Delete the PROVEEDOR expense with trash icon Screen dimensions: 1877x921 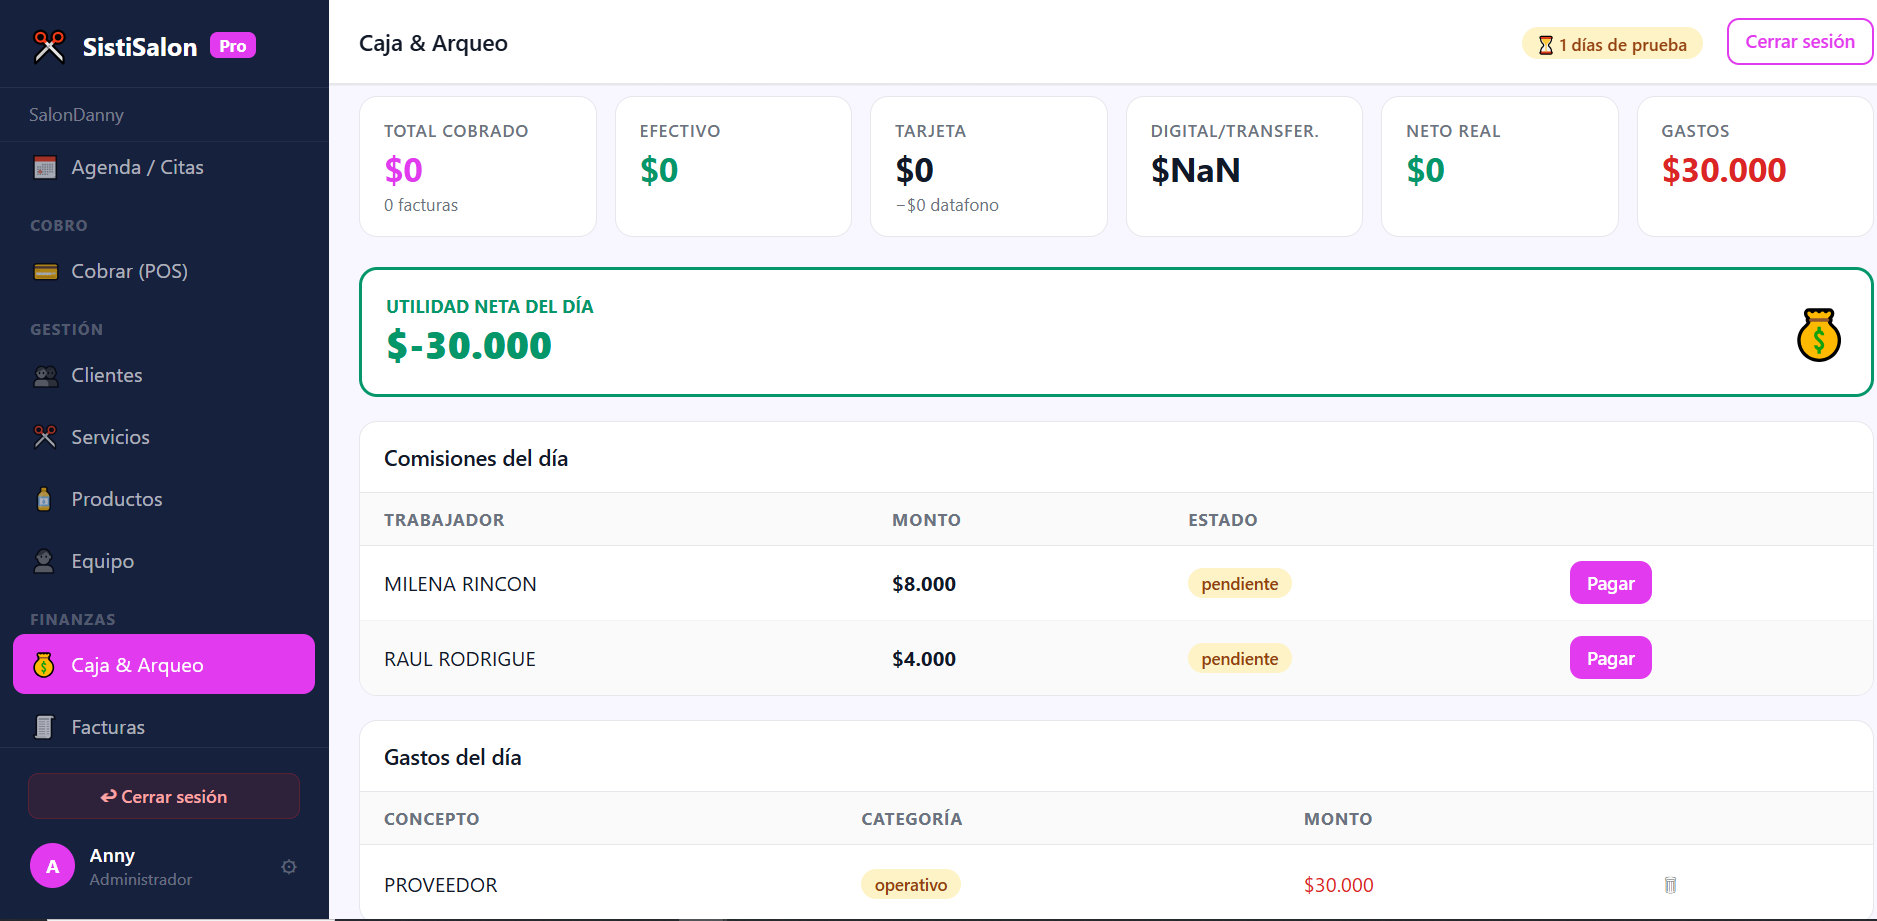pos(1669,885)
